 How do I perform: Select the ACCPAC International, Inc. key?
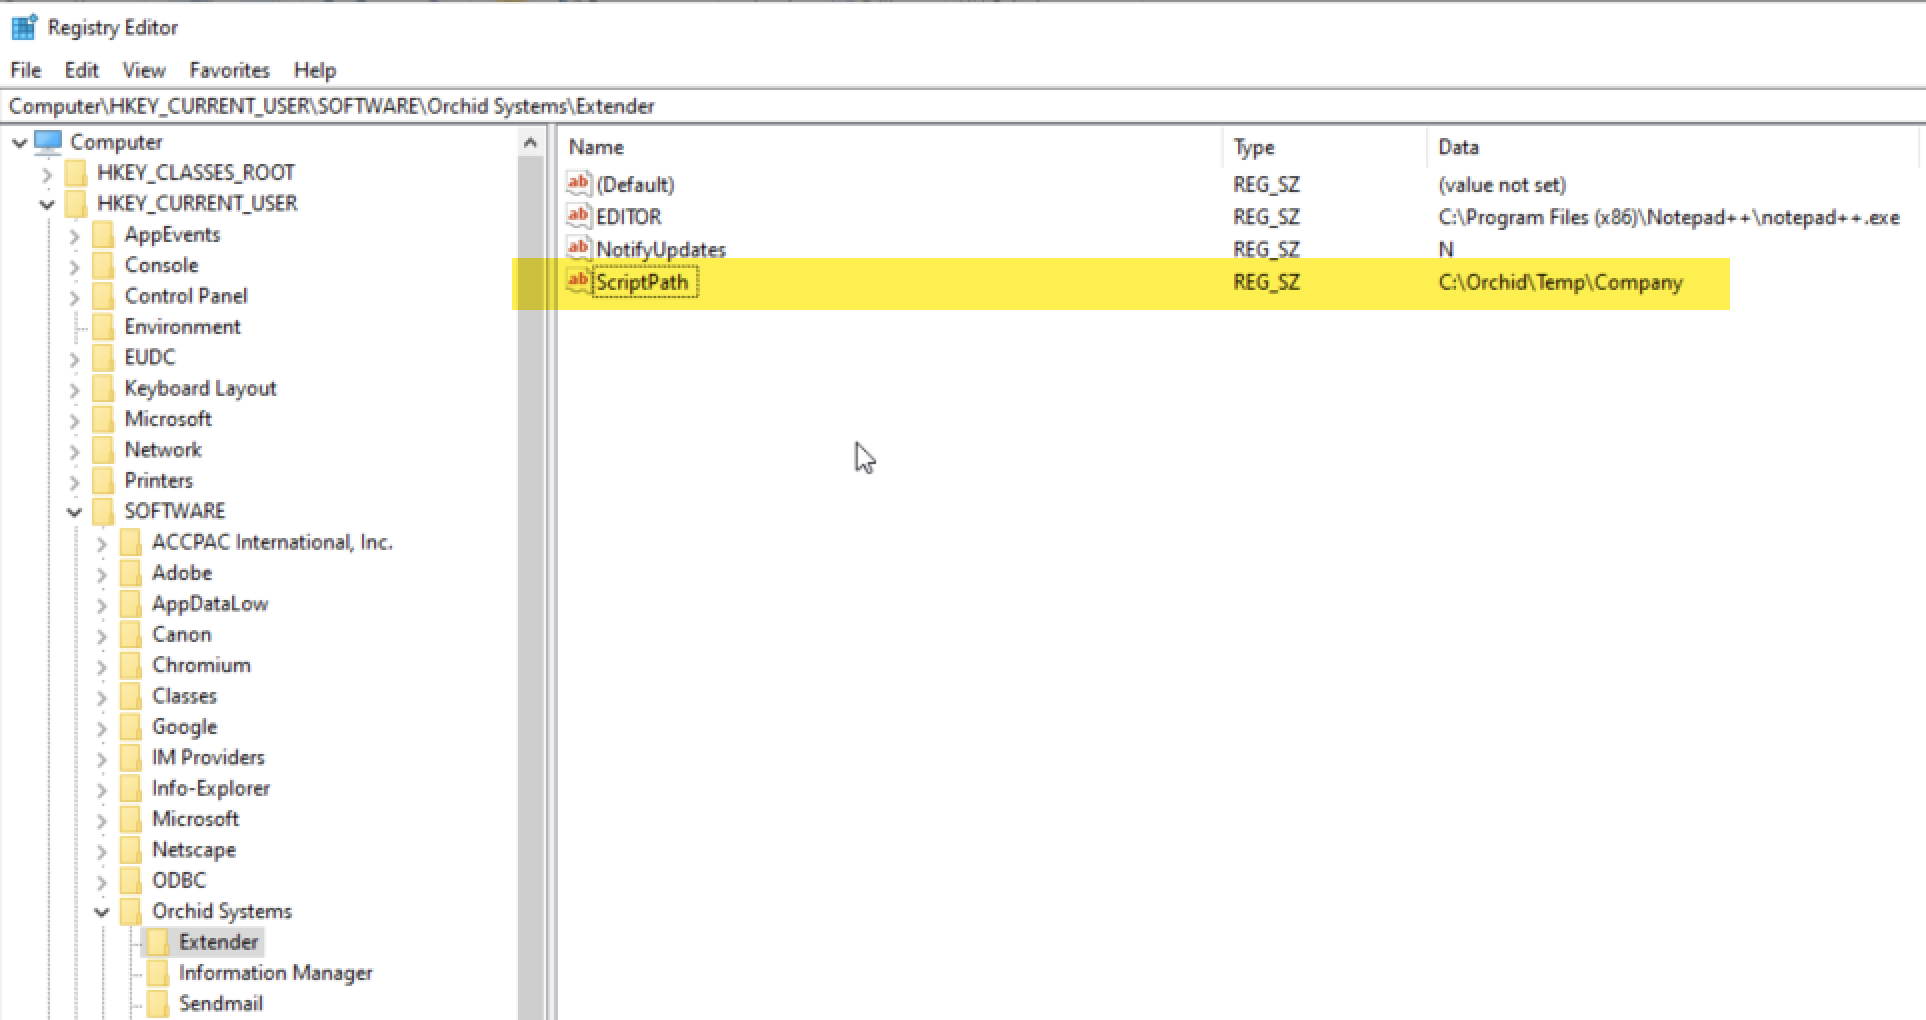point(271,542)
